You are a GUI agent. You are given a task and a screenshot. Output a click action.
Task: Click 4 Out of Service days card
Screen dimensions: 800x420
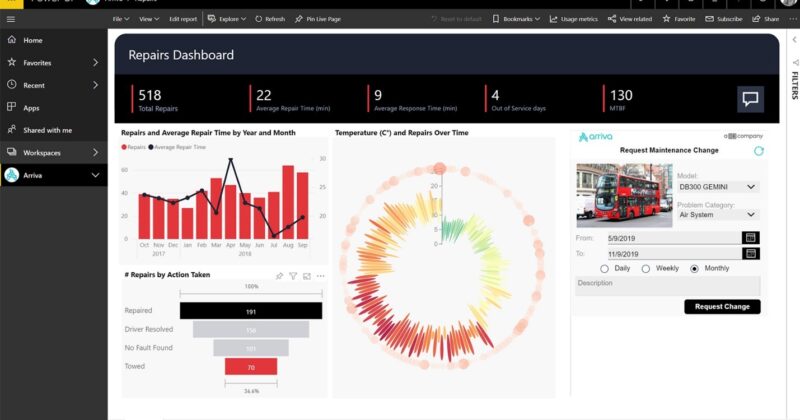coord(517,100)
